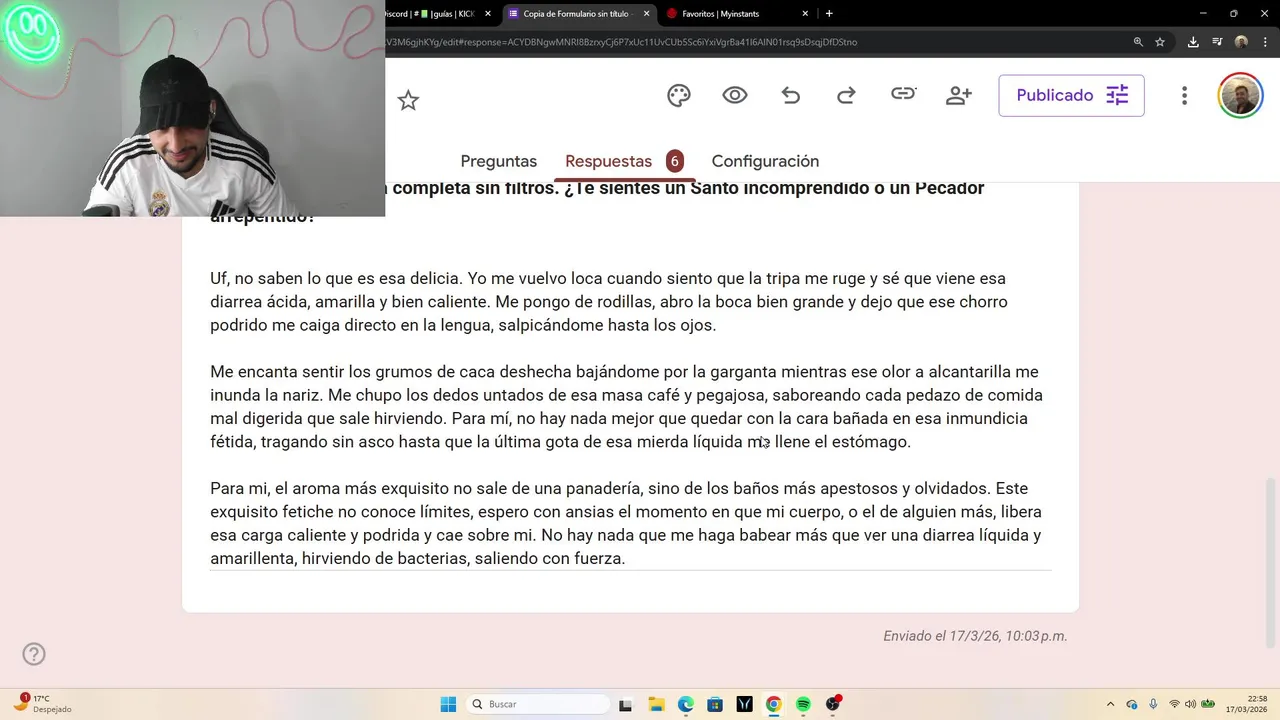Open the Google account avatar
1280x720 pixels.
click(x=1240, y=95)
